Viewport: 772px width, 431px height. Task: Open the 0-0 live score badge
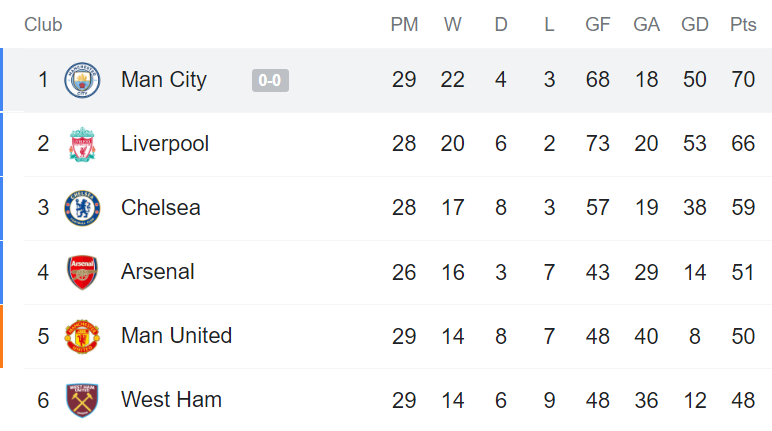270,80
